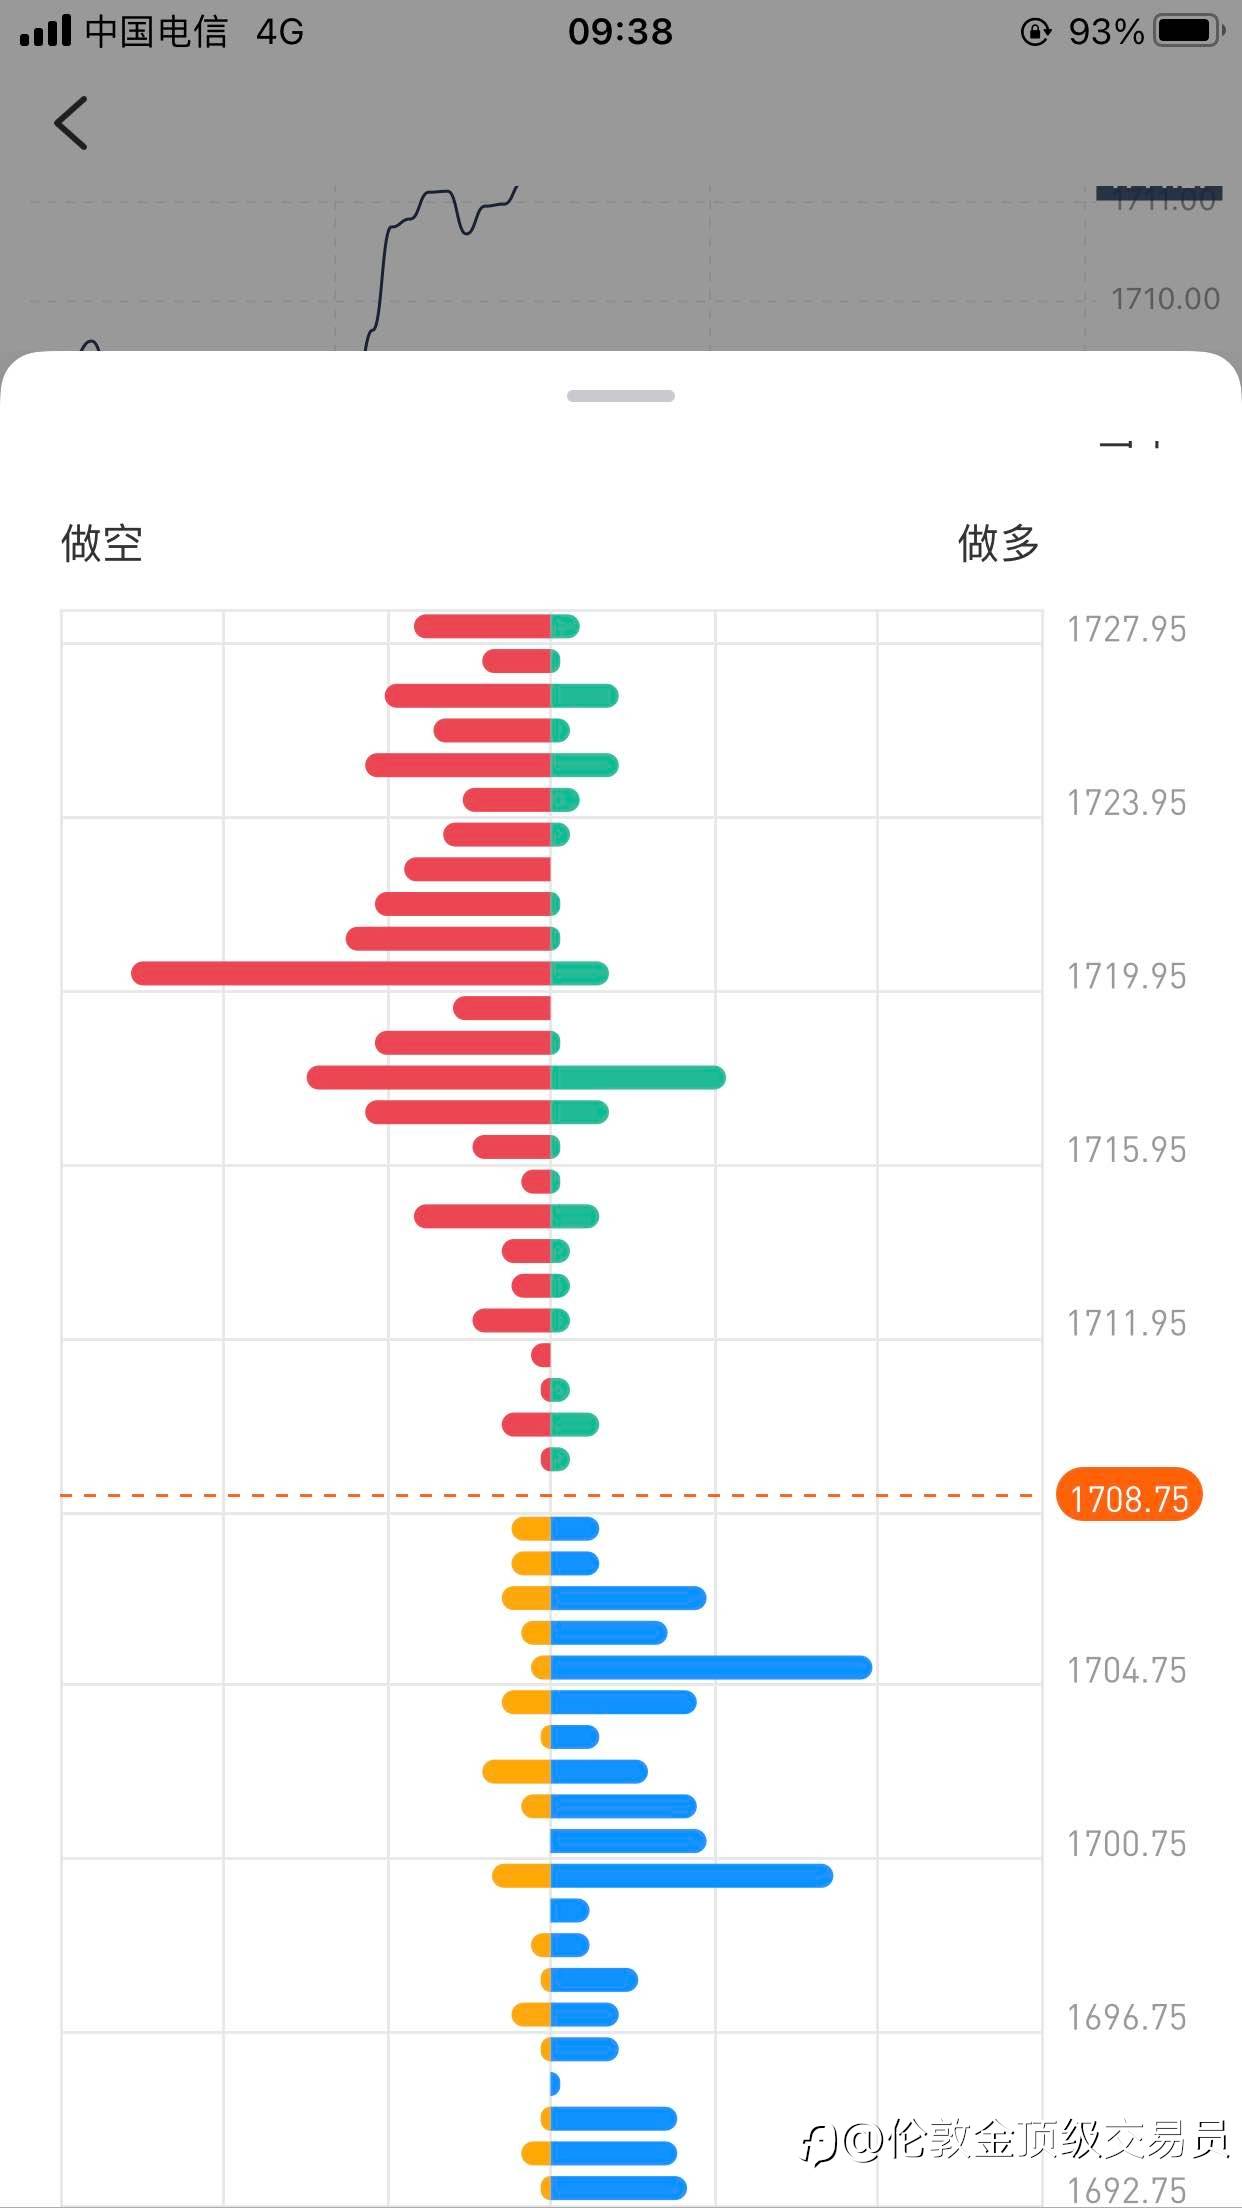Viewport: 1242px width, 2208px height.
Task: Tap the cellular signal strength icon
Action: pyautogui.click(x=45, y=31)
